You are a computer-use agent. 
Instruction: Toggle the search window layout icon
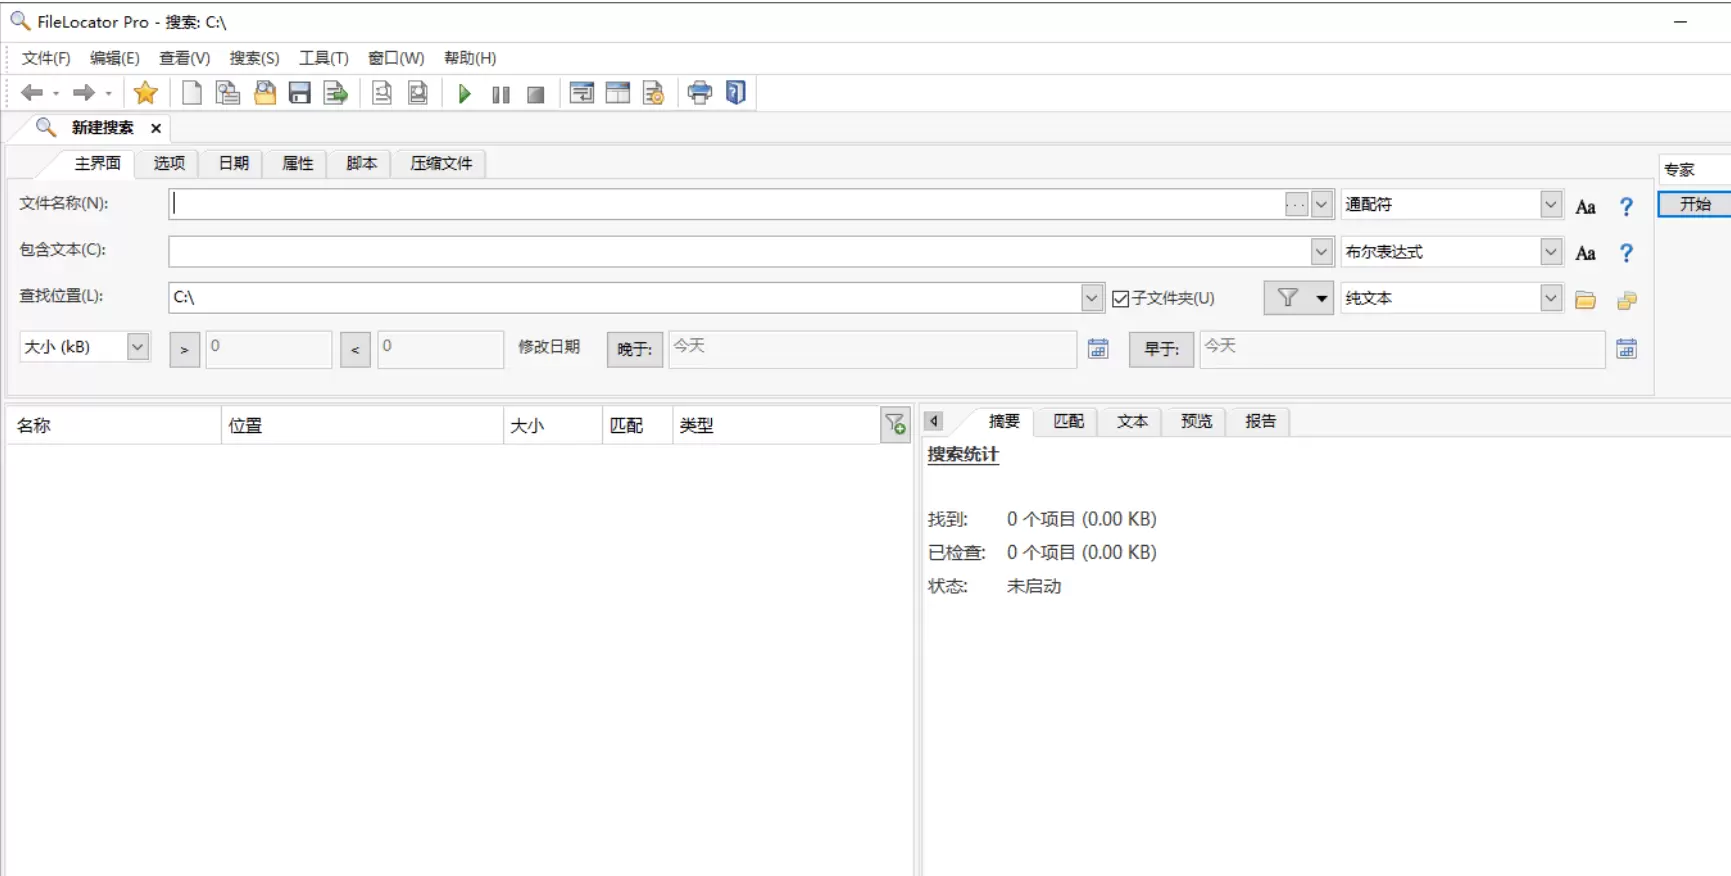pyautogui.click(x=582, y=93)
